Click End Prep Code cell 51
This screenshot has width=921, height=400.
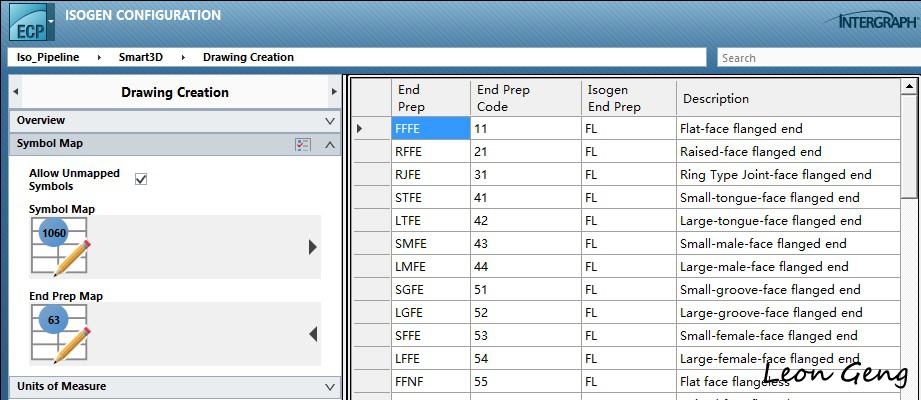526,290
